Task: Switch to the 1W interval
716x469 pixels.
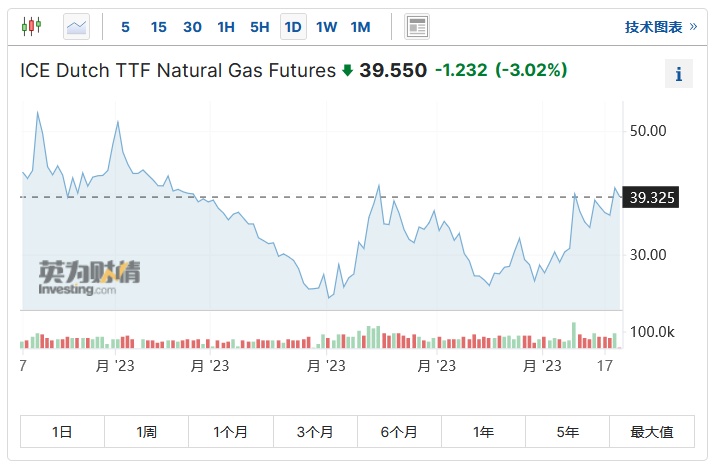Action: coord(327,27)
